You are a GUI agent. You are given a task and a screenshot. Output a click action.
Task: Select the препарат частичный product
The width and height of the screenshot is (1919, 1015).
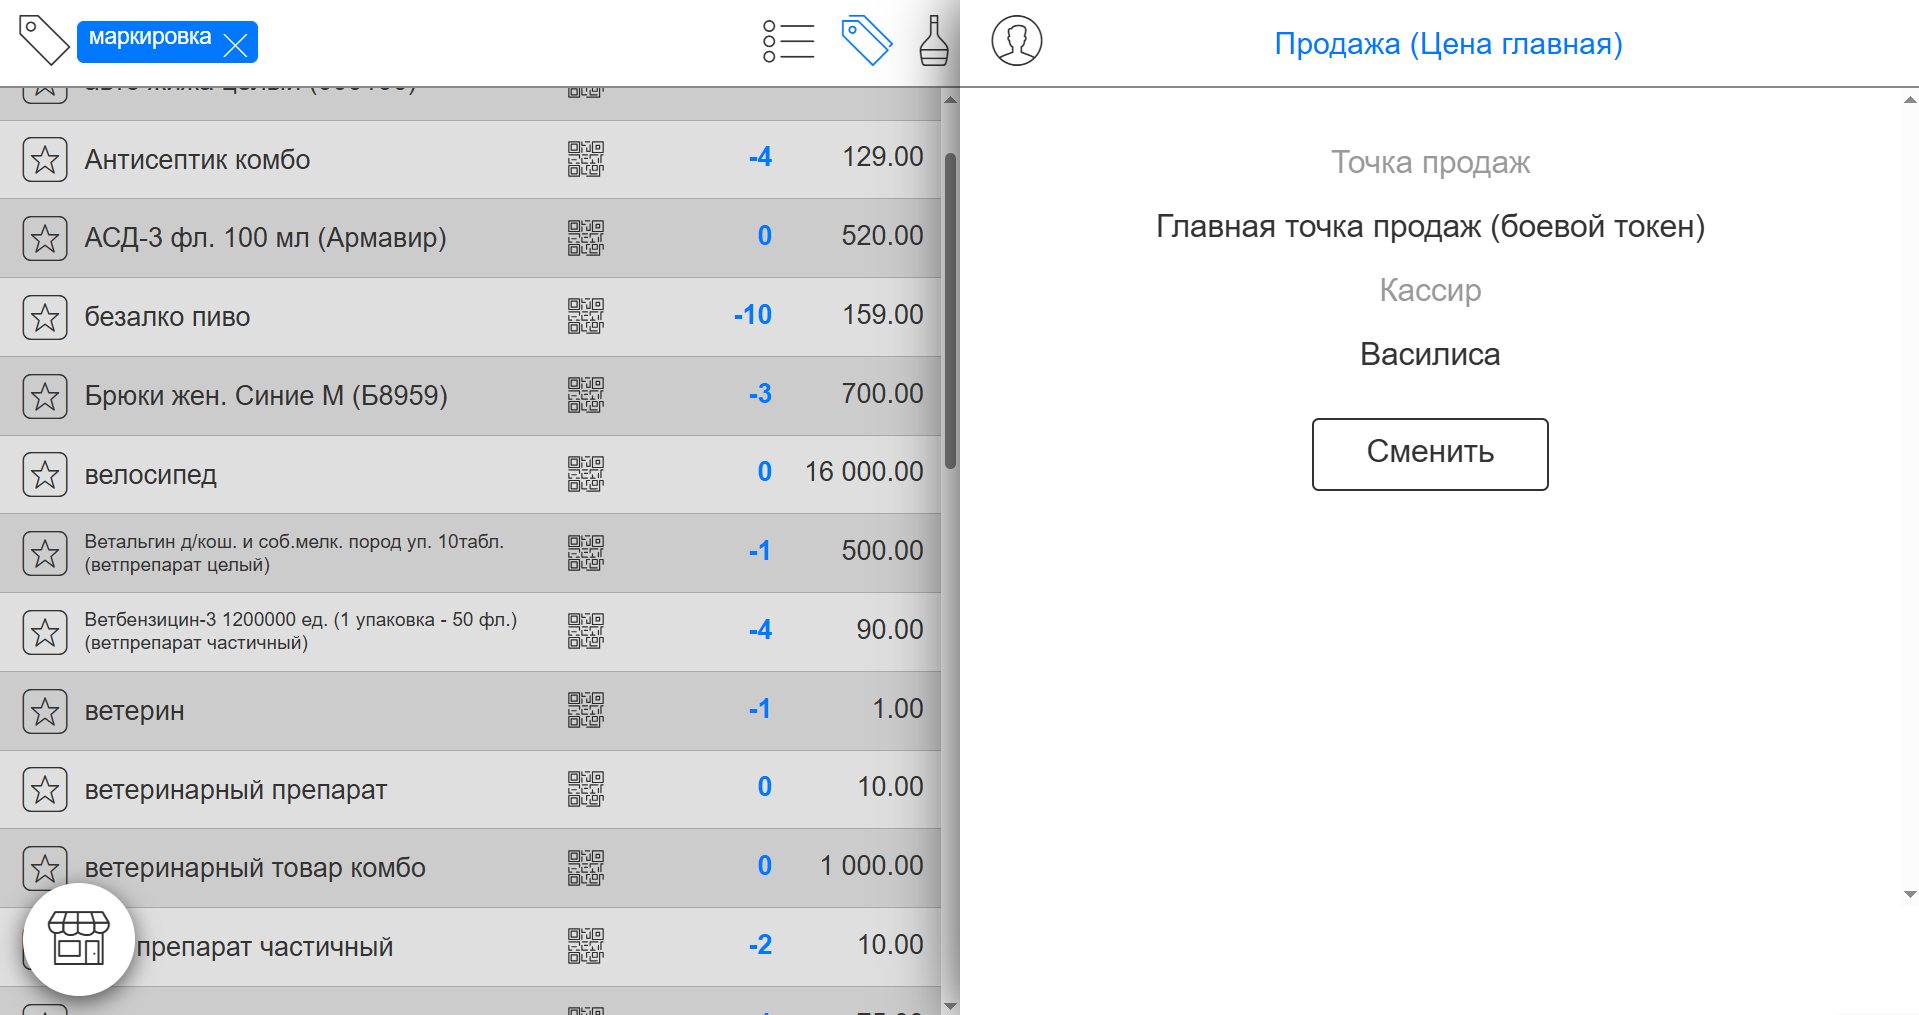(264, 947)
